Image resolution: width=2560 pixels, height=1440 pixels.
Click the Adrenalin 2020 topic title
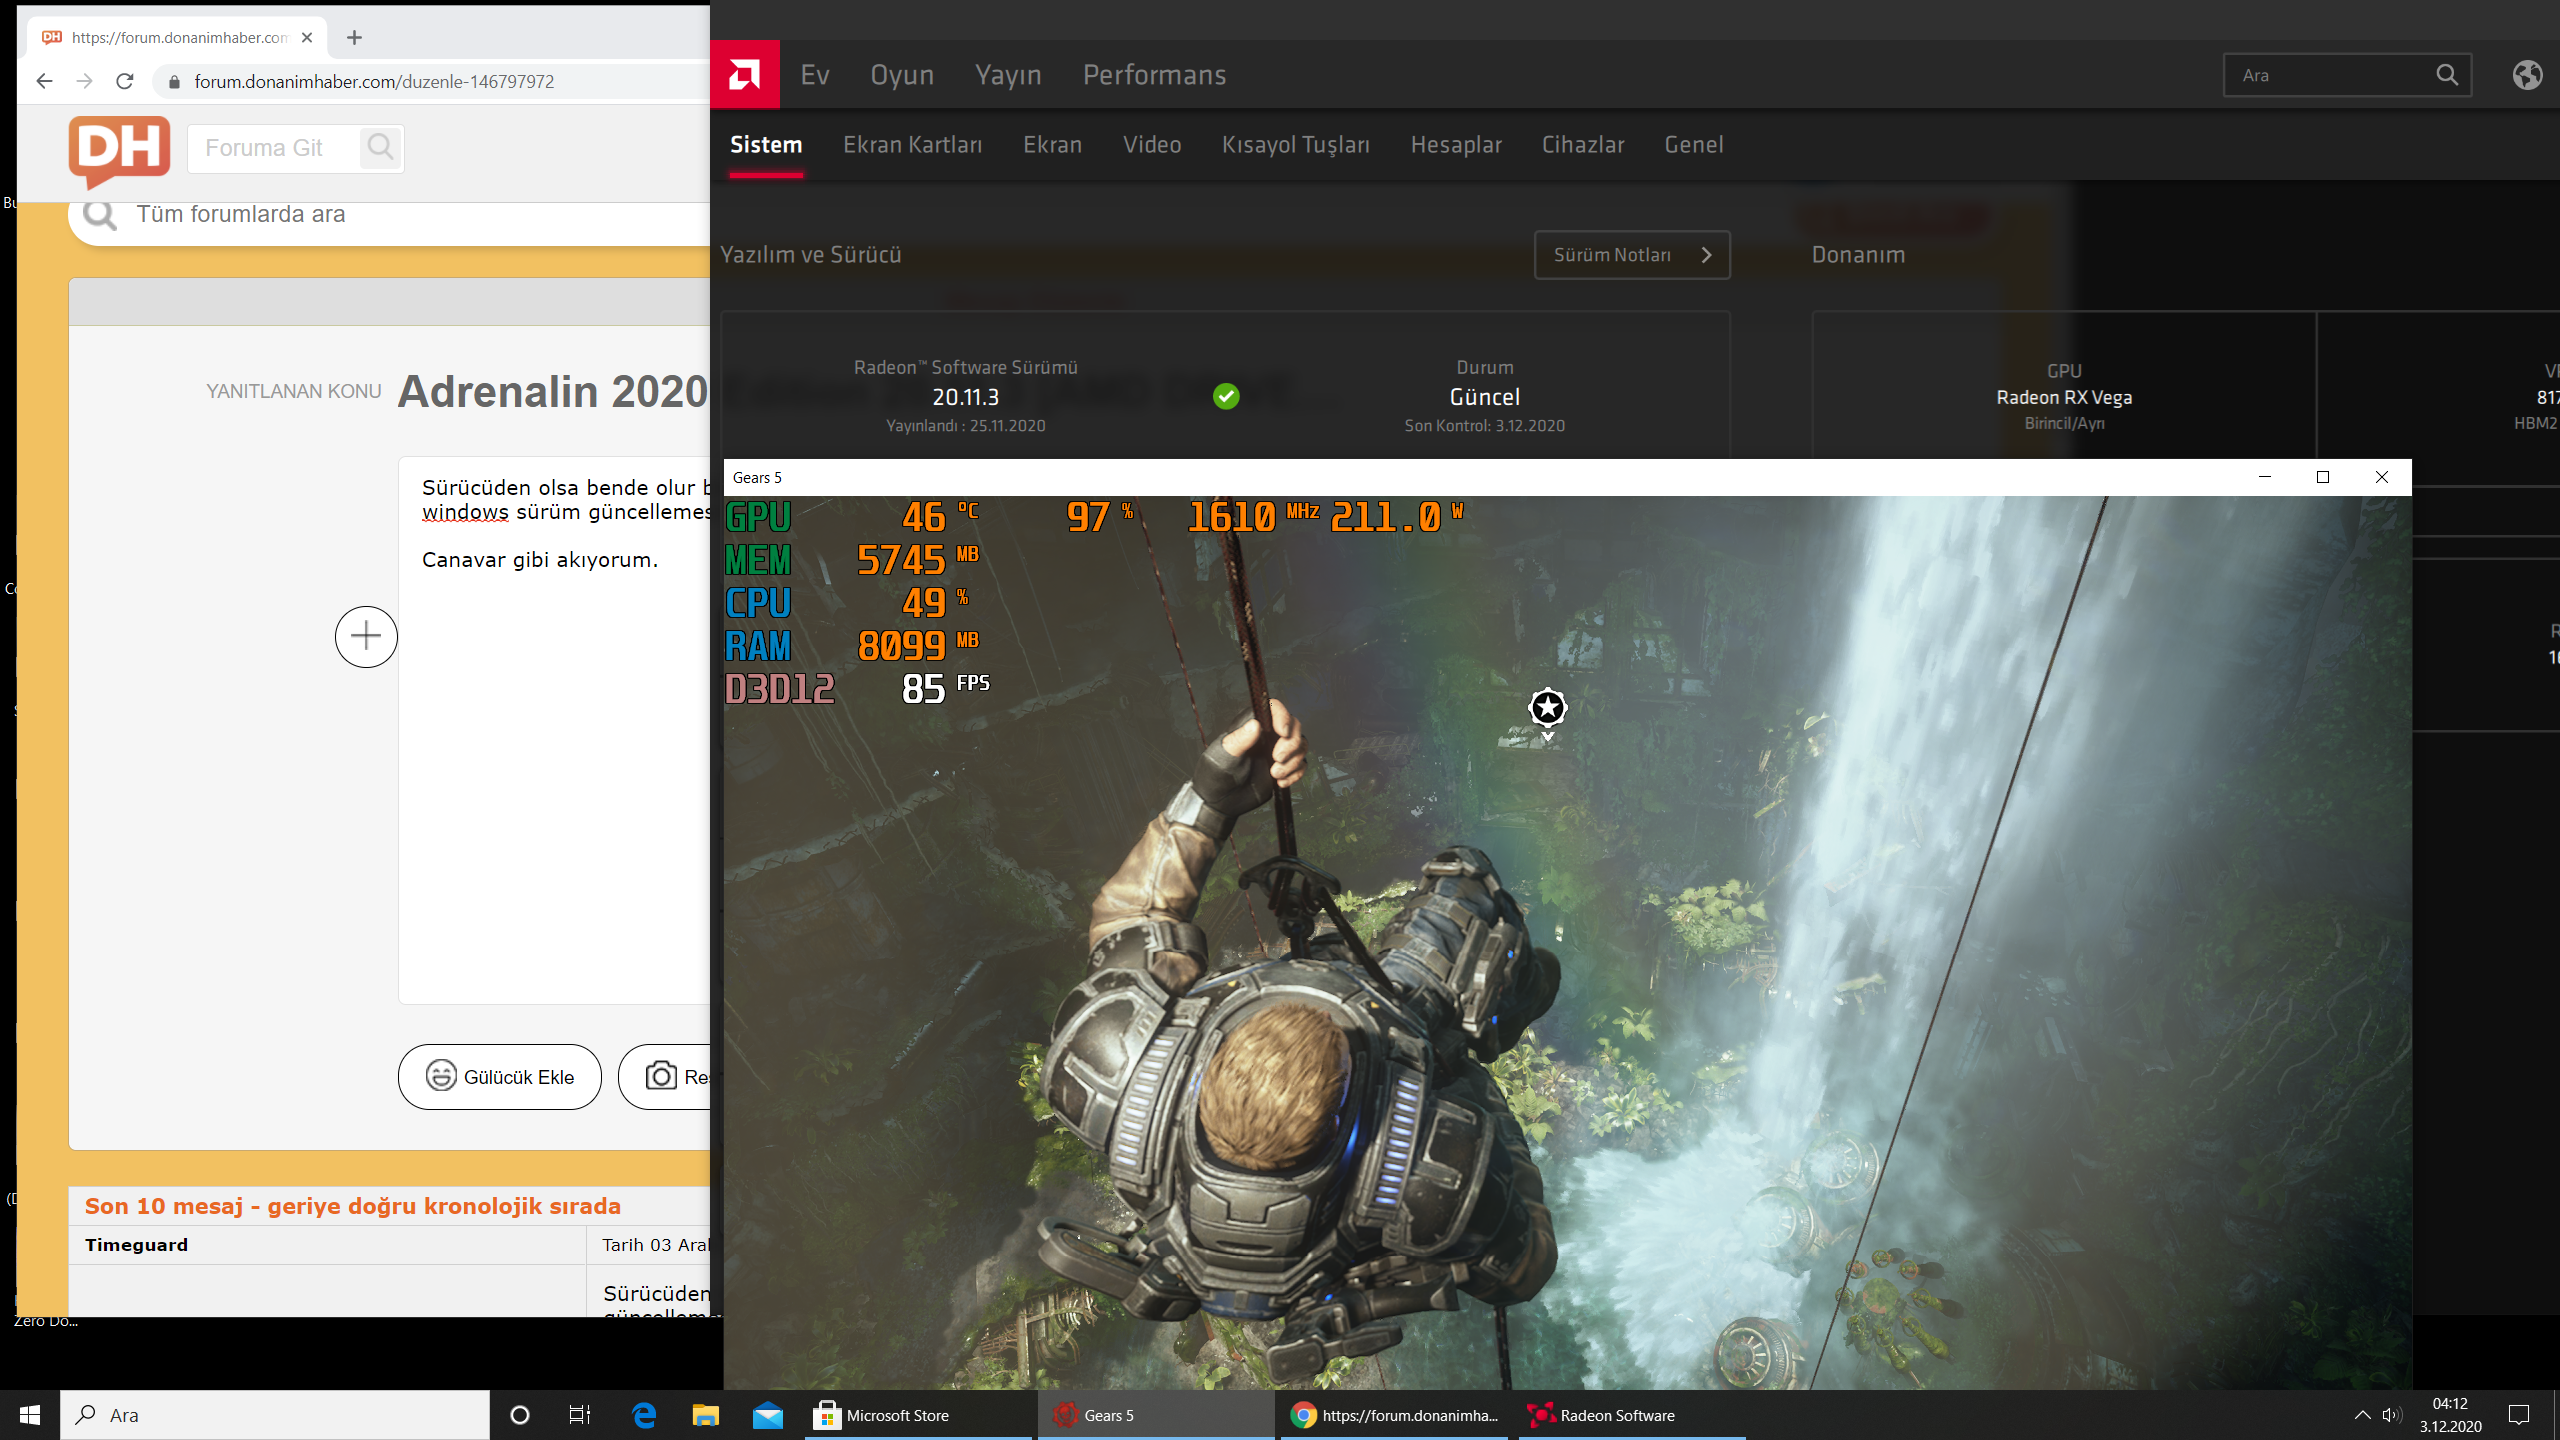553,391
